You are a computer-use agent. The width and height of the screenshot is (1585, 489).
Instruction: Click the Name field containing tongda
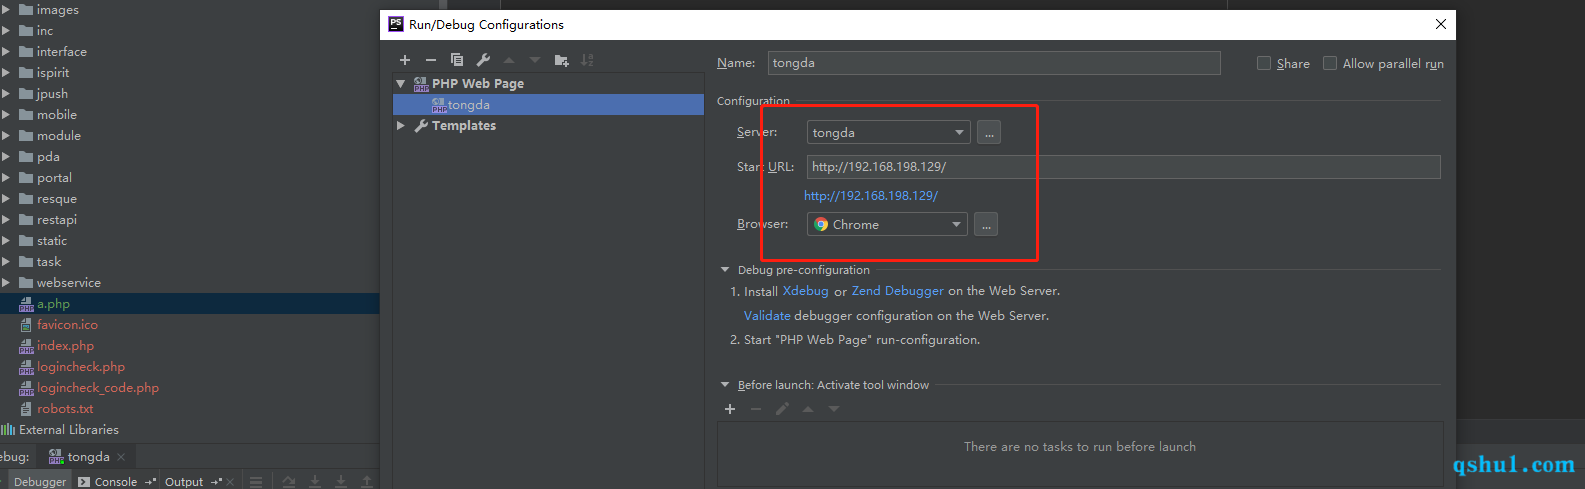point(994,63)
